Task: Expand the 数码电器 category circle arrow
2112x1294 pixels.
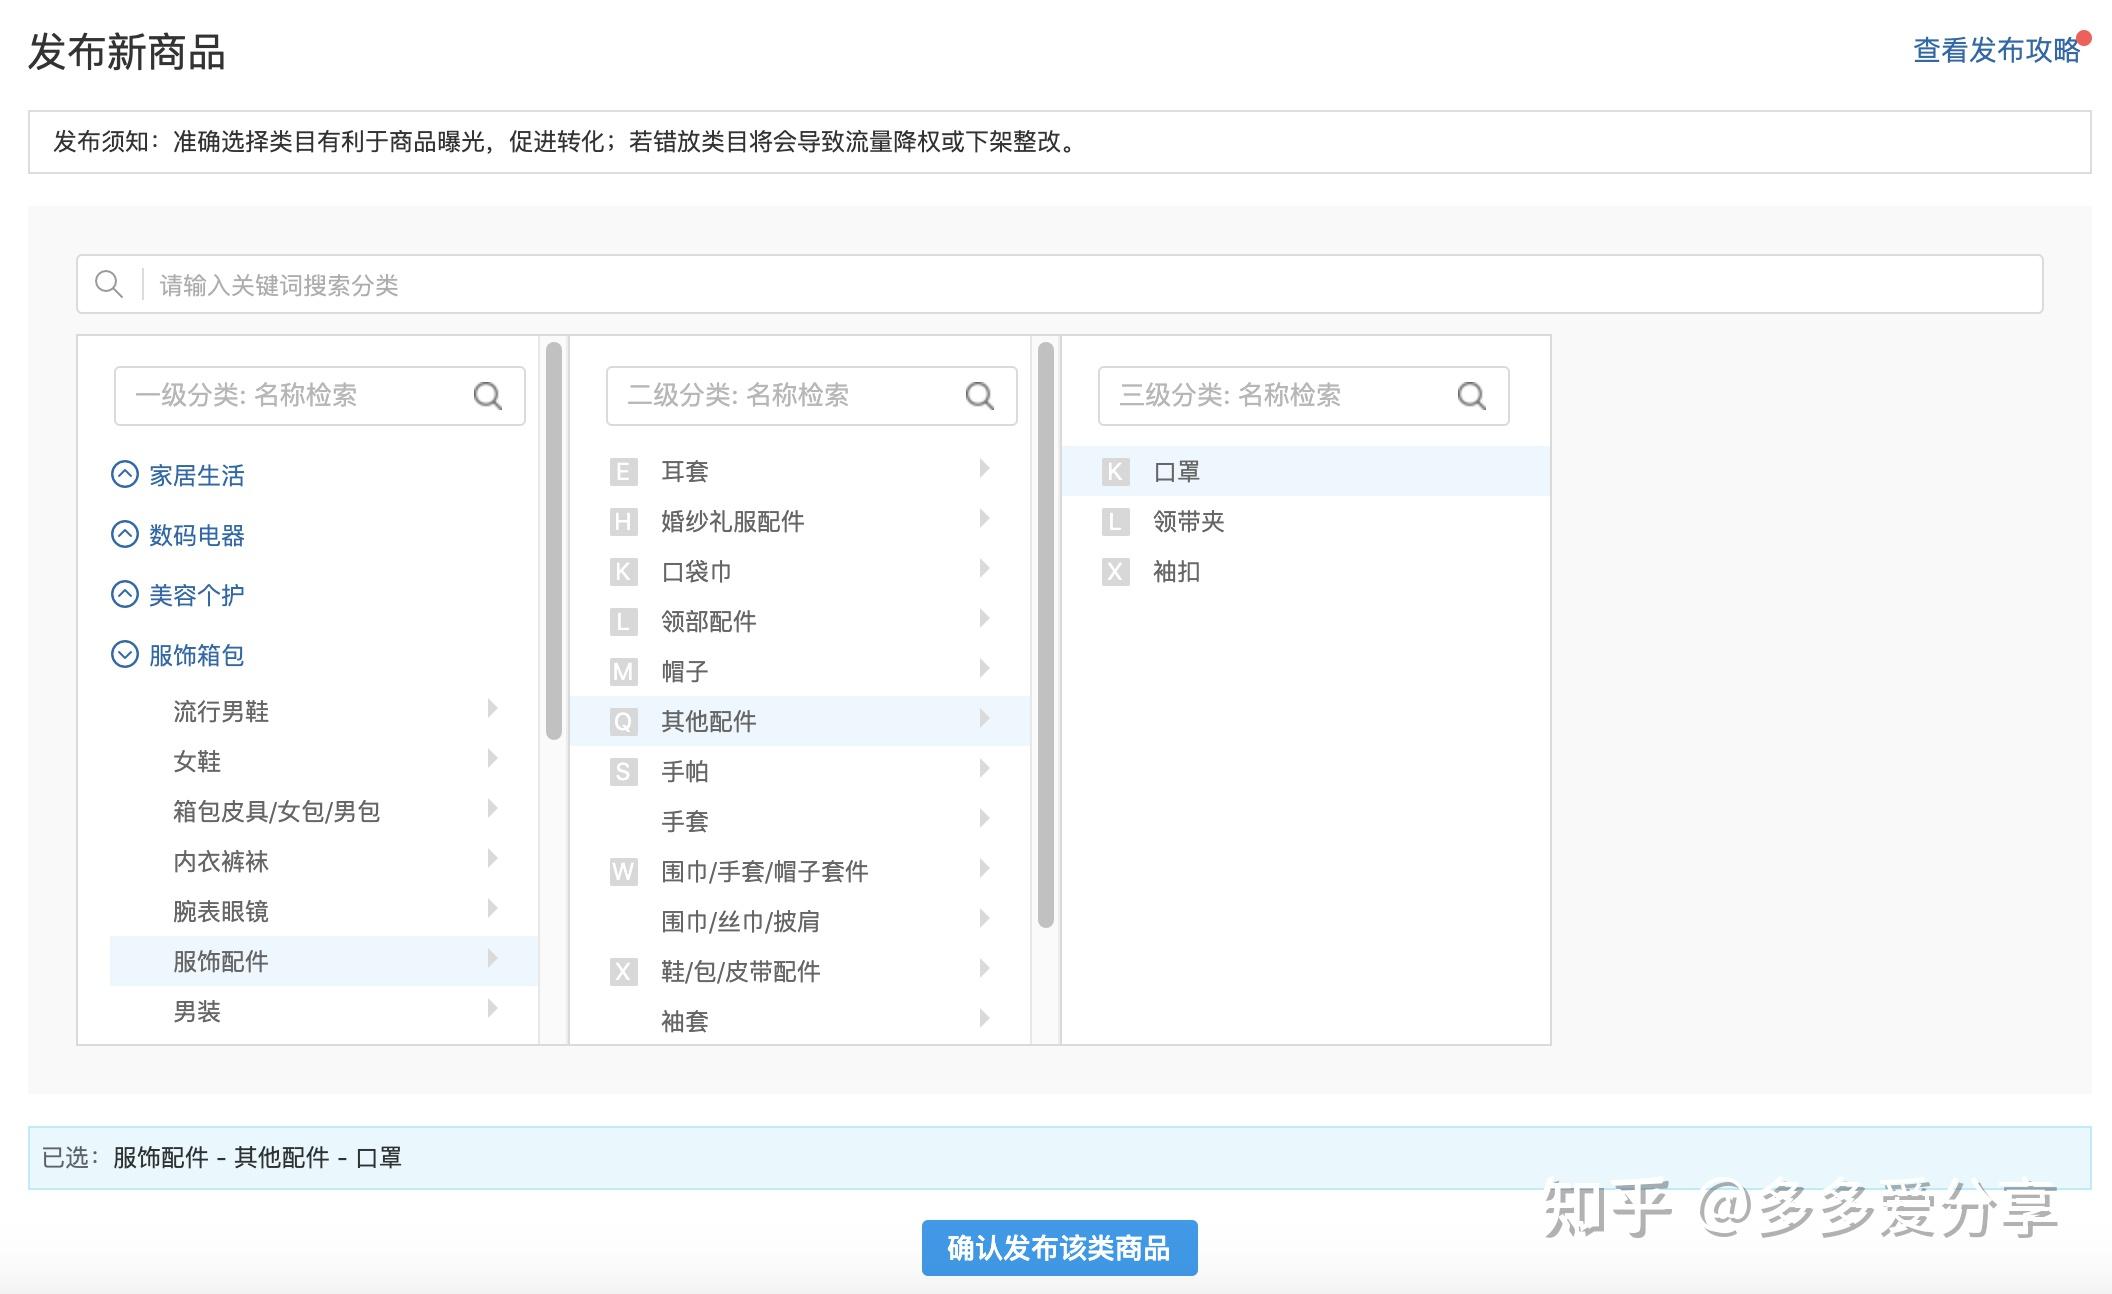Action: coord(124,534)
